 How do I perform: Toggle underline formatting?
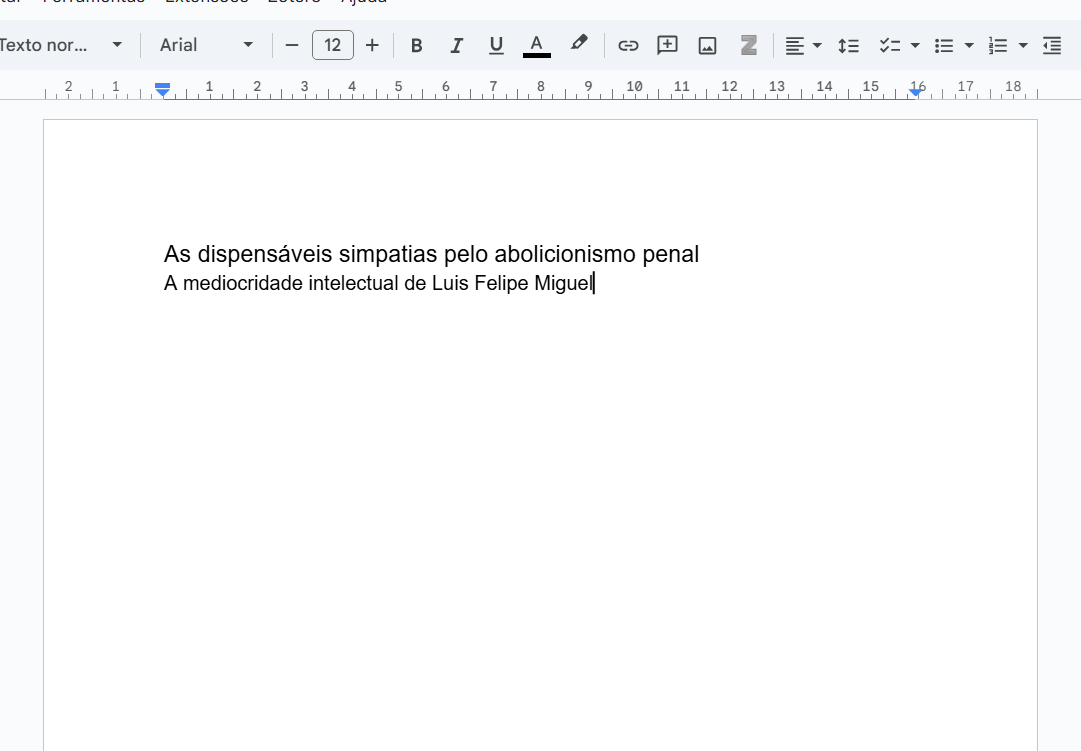point(496,45)
